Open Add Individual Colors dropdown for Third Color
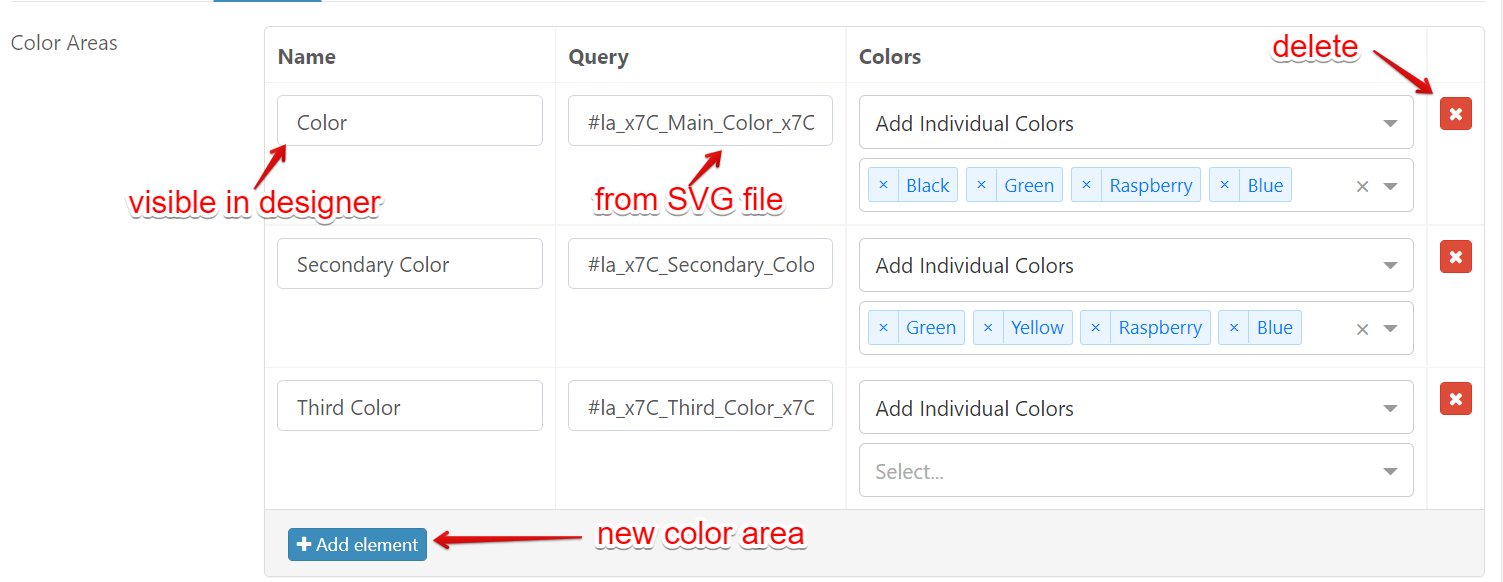This screenshot has height=582, width=1503. click(x=1135, y=408)
